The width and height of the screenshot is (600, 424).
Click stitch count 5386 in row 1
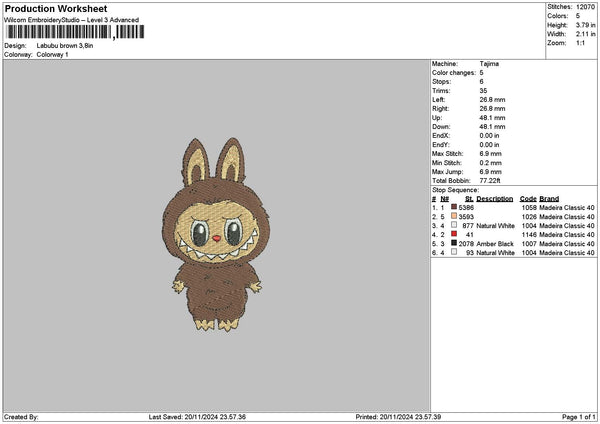point(466,207)
